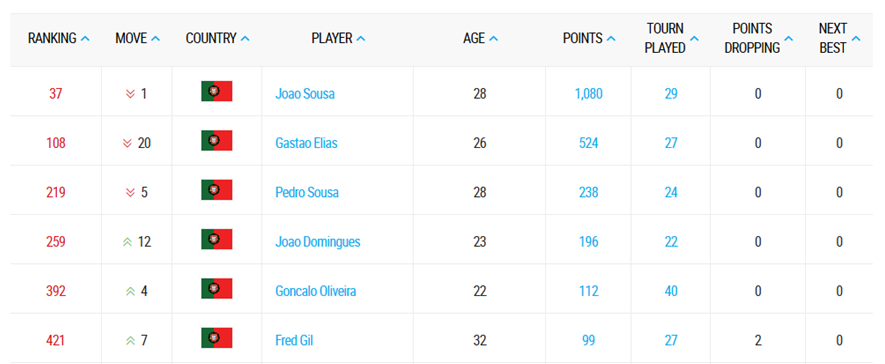Viewport: 885px width, 364px height.
Task: Sort by the Age column arrow
Action: pyautogui.click(x=493, y=38)
